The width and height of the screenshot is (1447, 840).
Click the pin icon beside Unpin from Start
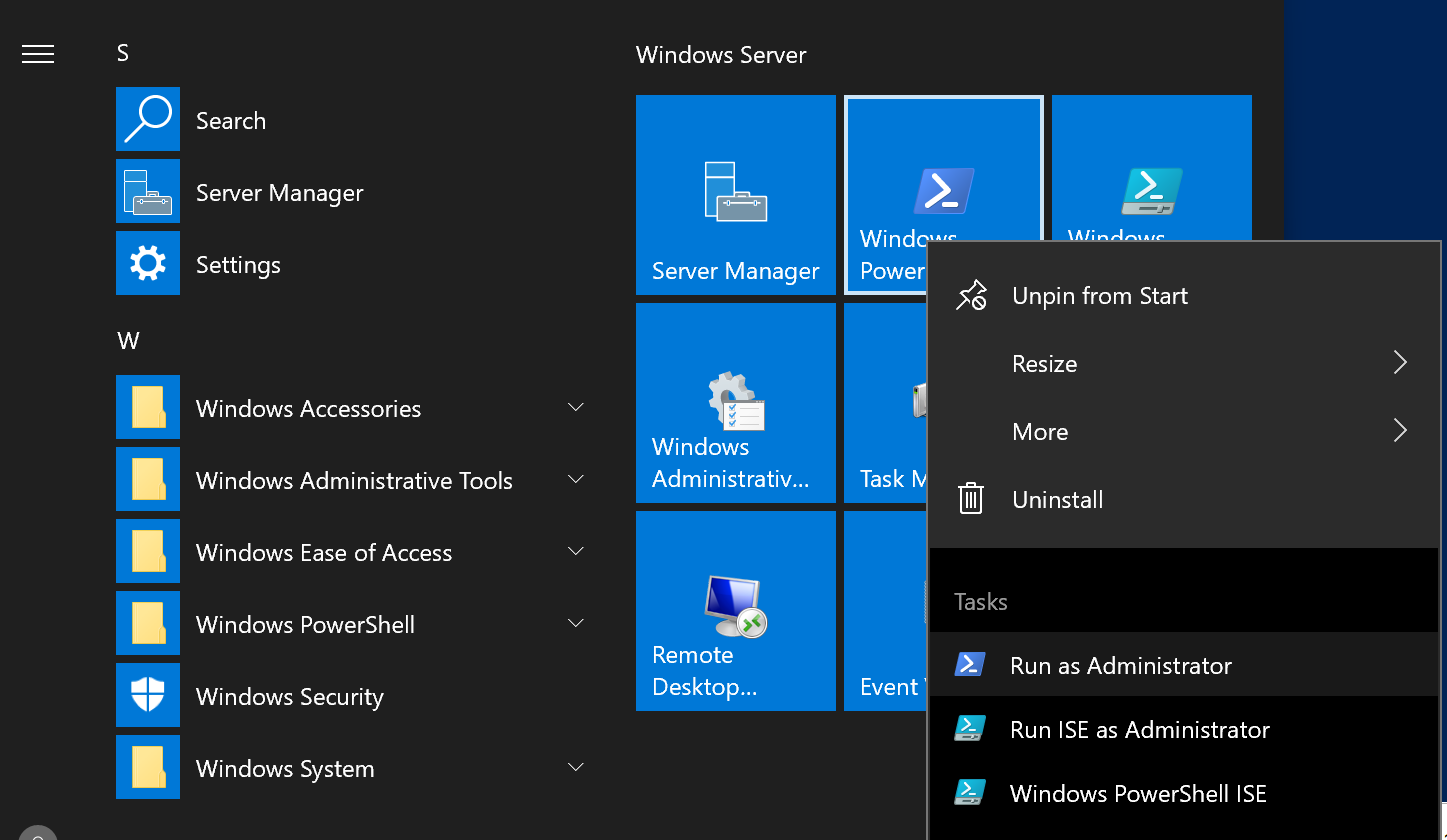(971, 294)
